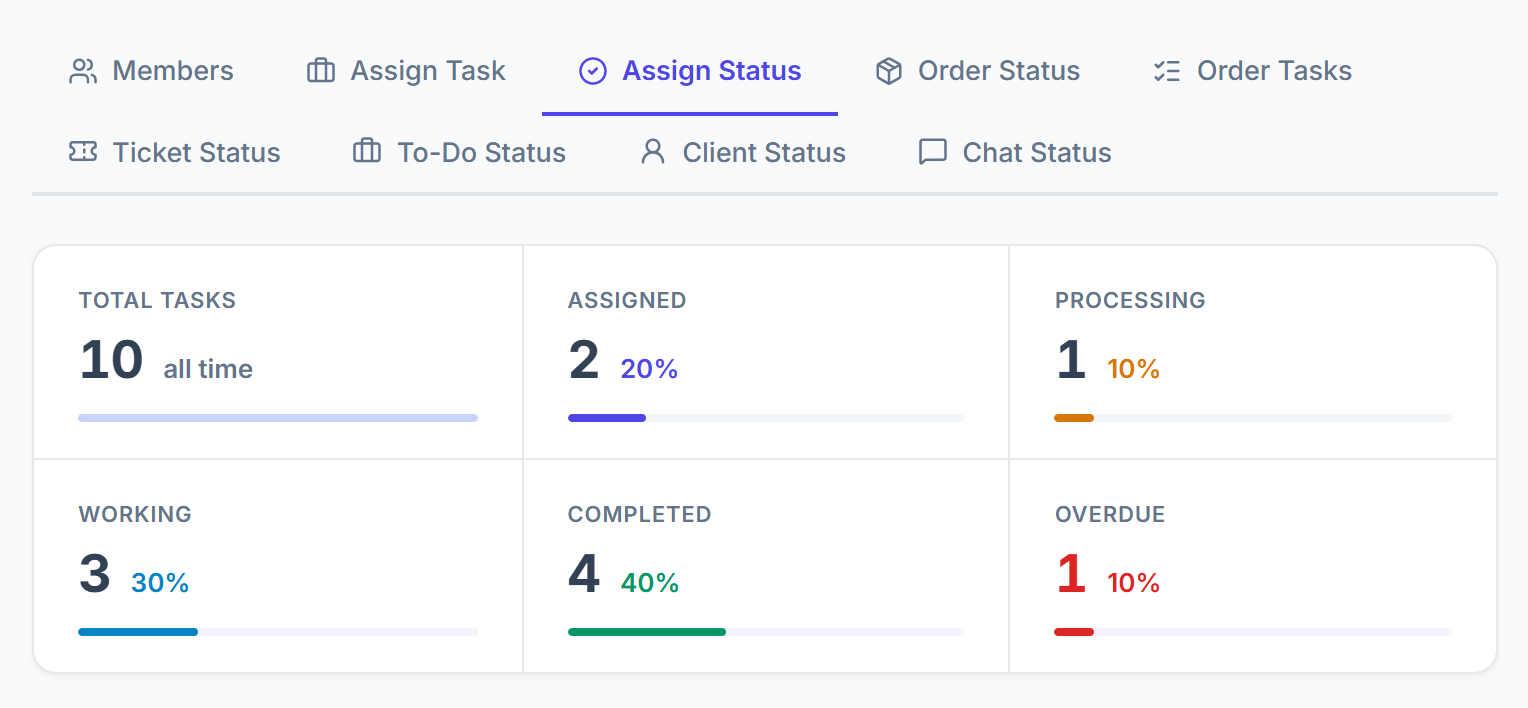Click the red Overdue count 1
1528x708 pixels.
click(x=1071, y=574)
